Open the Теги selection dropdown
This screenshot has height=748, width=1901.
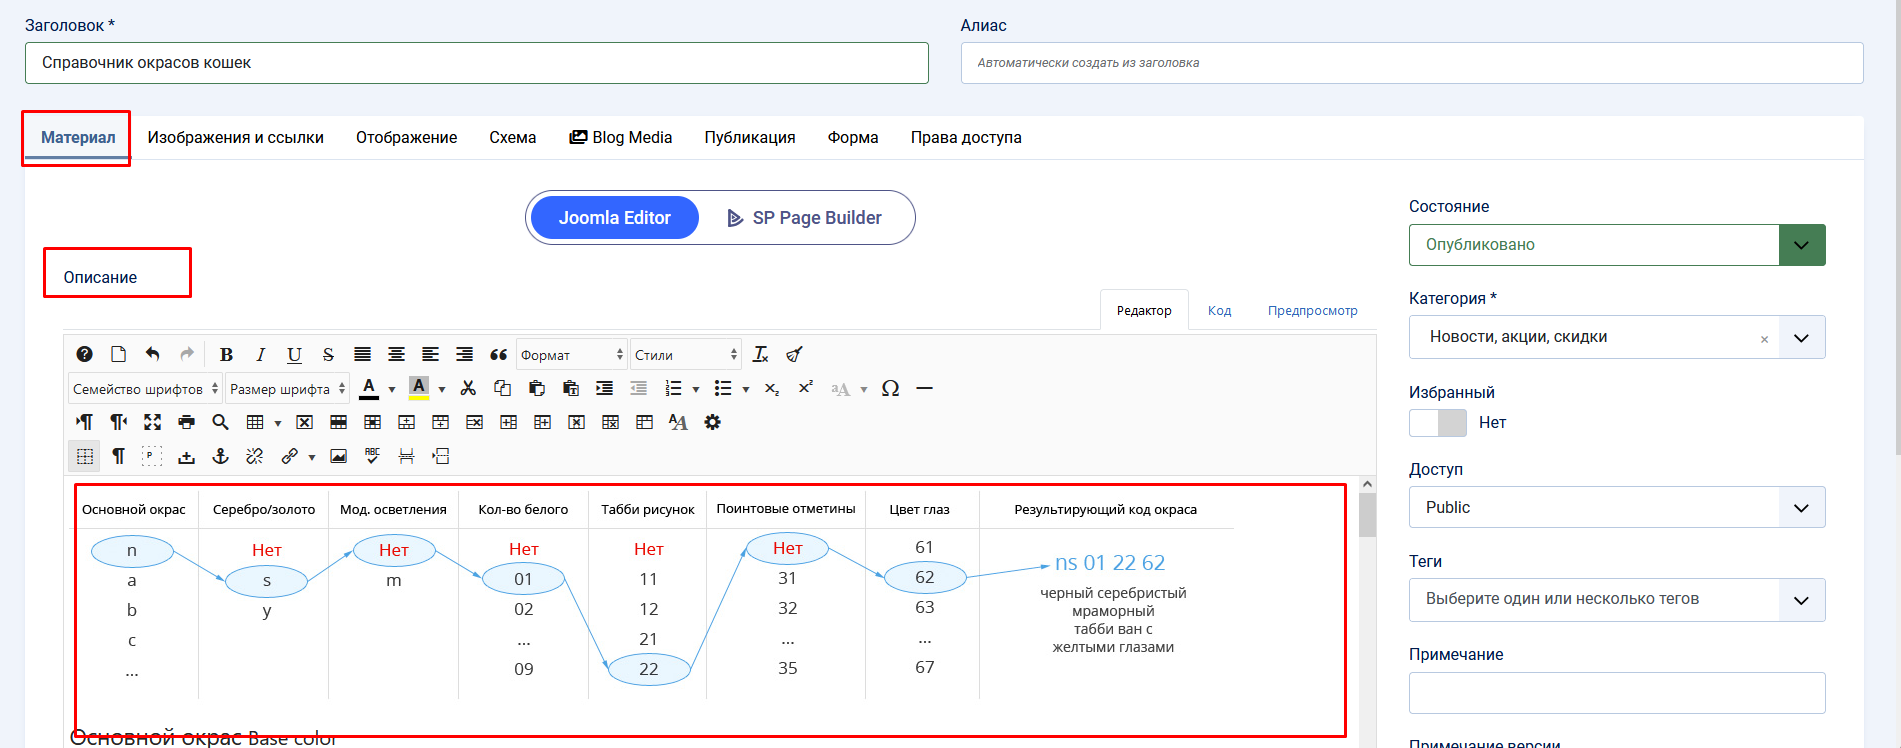(x=1617, y=599)
